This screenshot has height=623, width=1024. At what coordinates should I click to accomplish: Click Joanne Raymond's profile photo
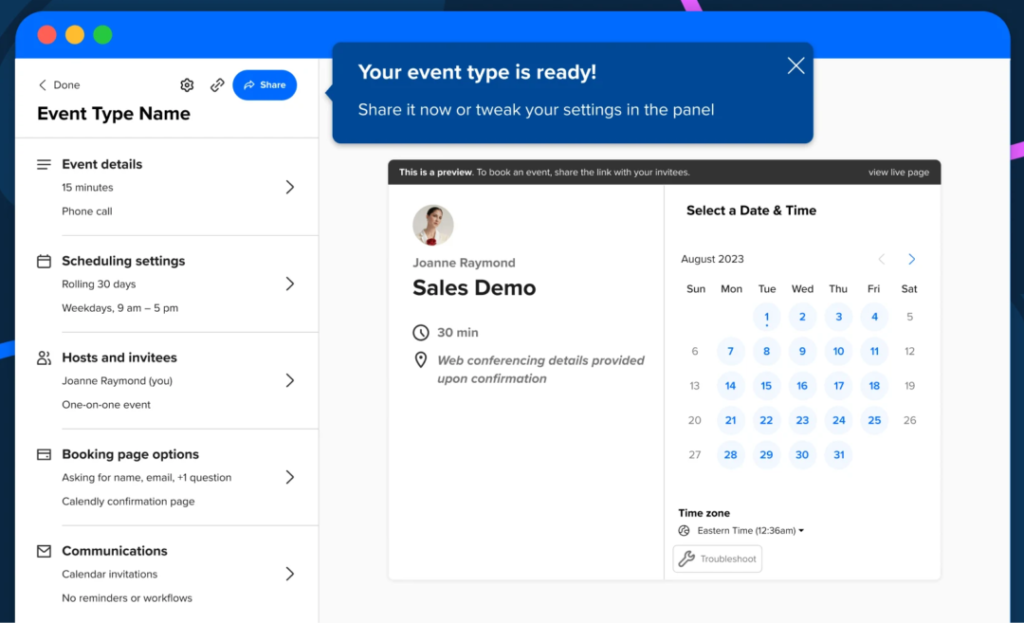click(433, 225)
